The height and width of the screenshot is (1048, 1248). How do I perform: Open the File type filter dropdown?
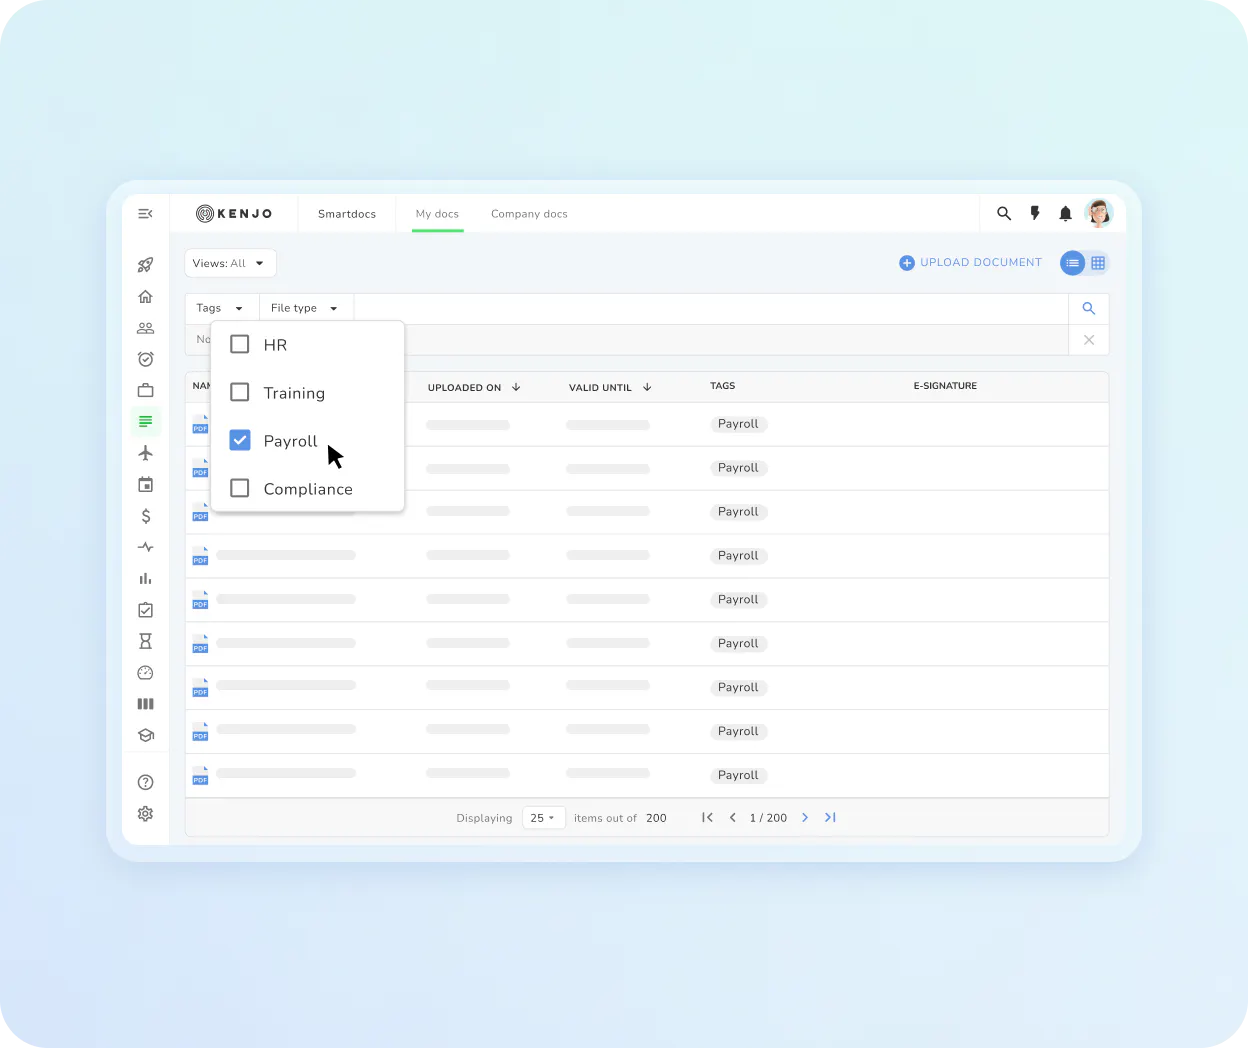point(305,308)
